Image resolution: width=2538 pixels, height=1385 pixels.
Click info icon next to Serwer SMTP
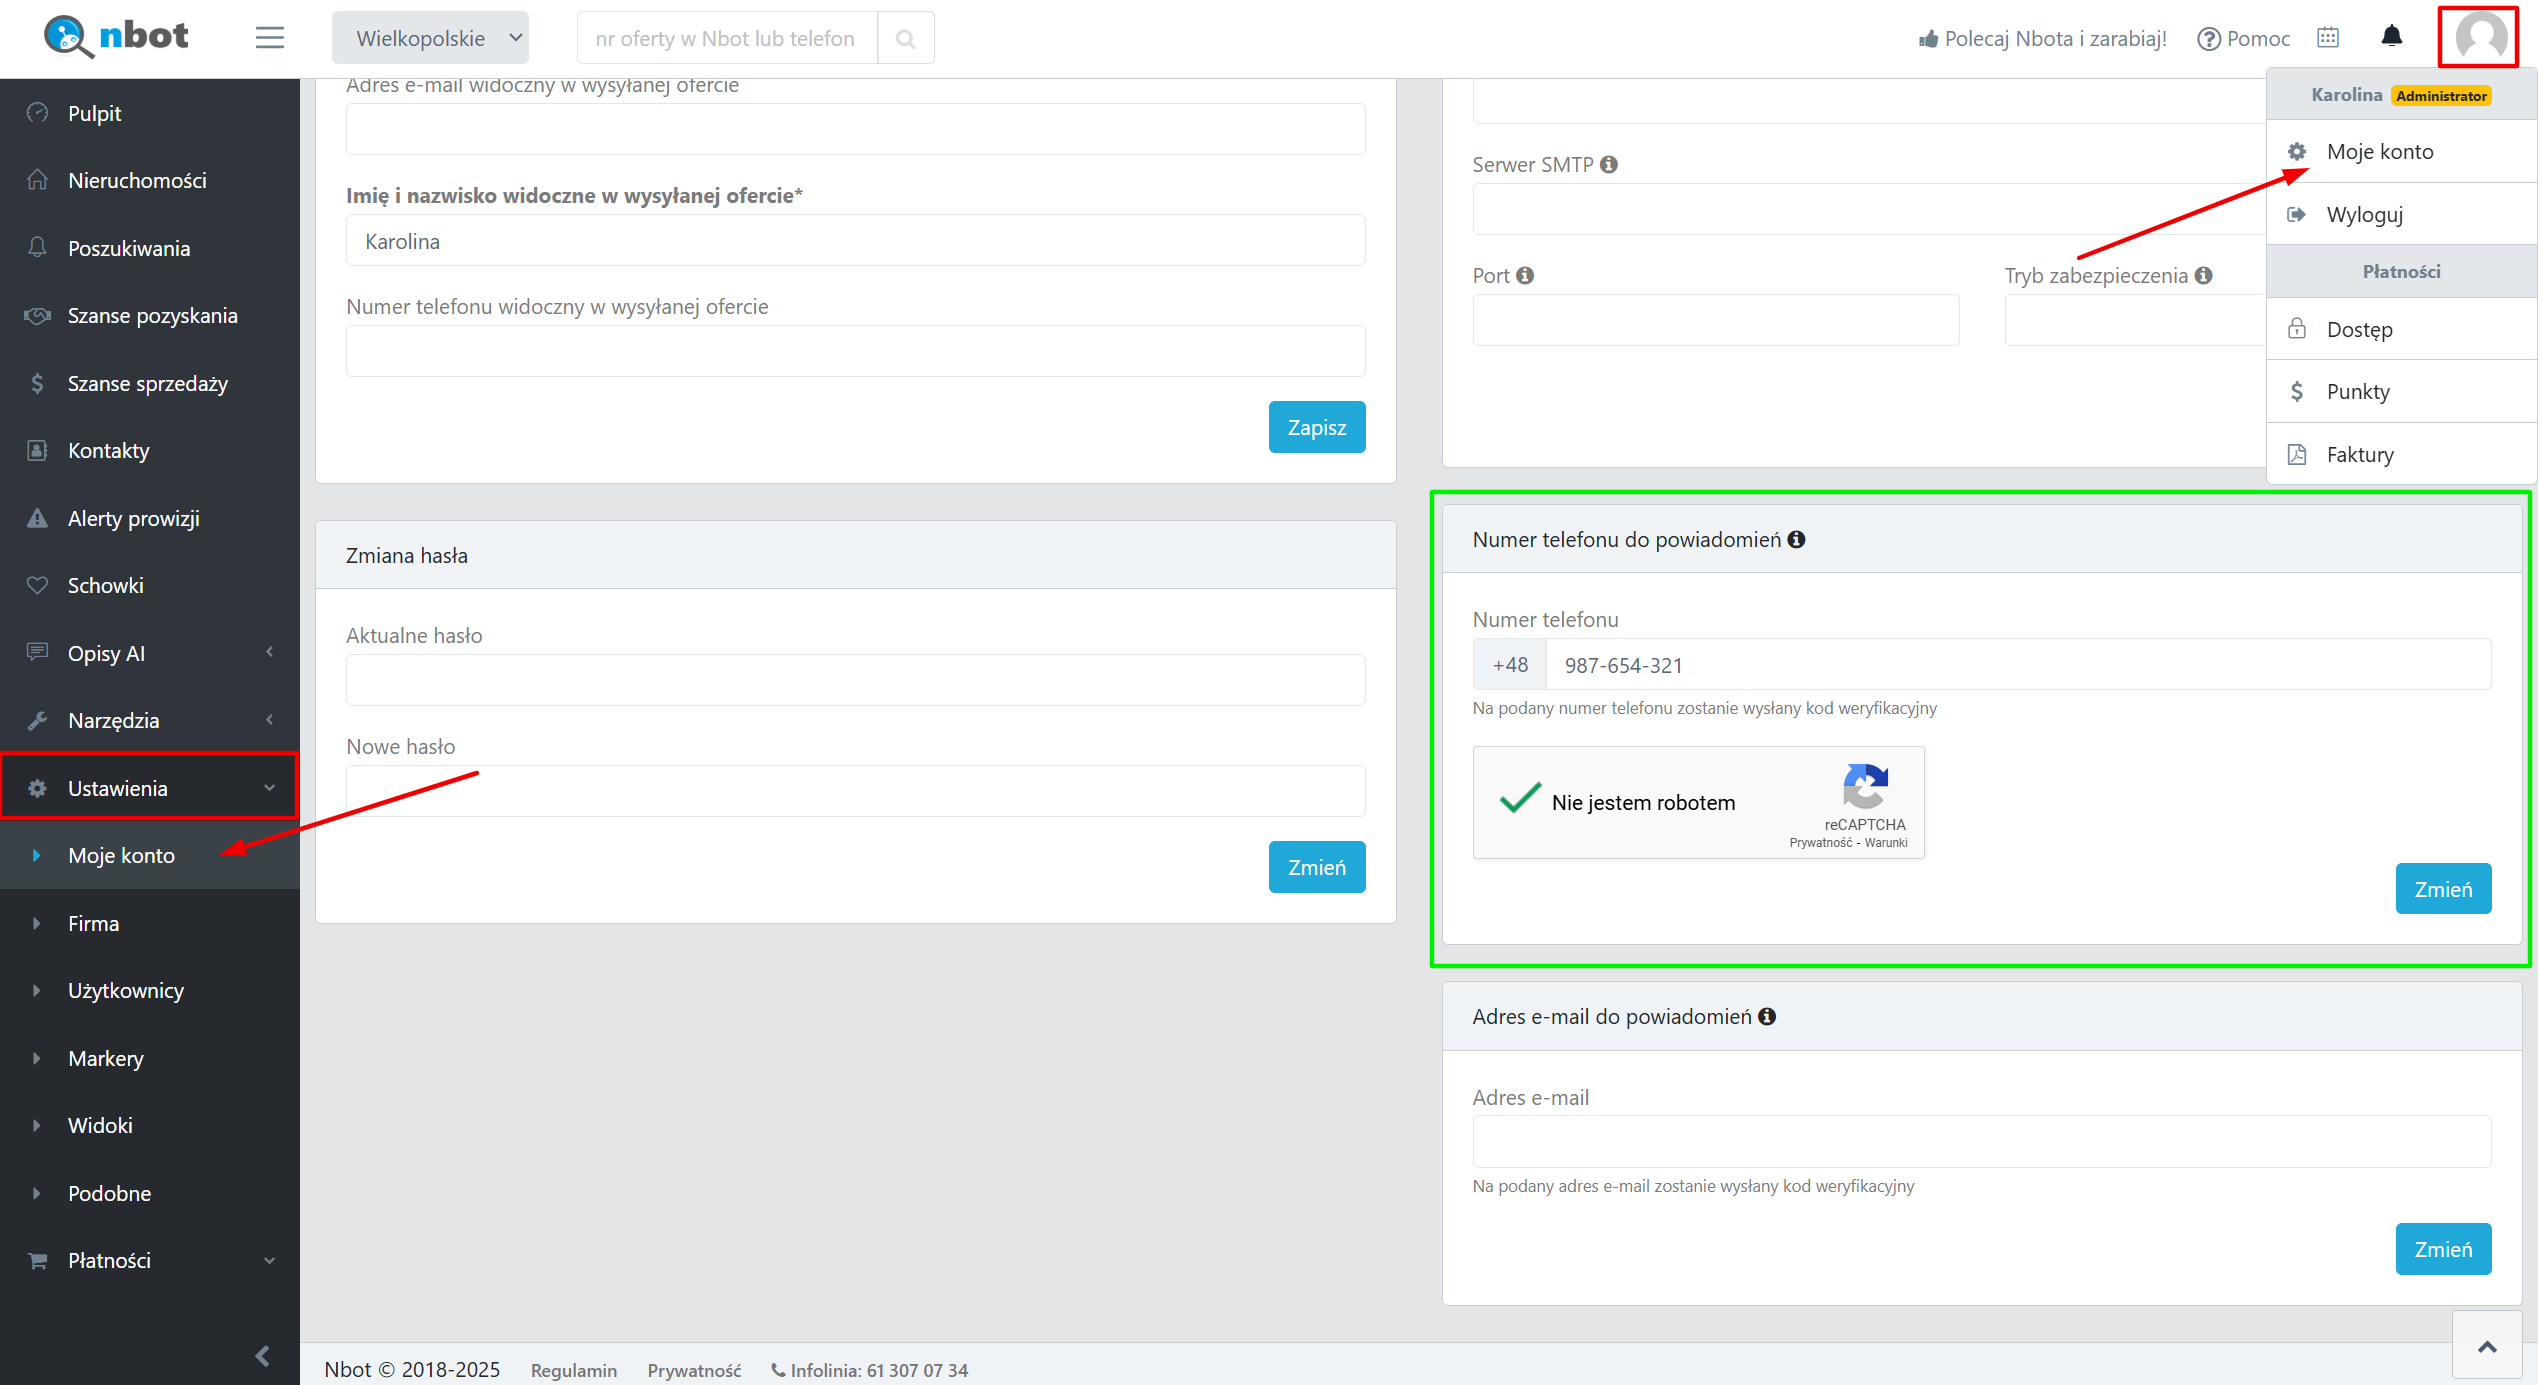pos(1609,164)
